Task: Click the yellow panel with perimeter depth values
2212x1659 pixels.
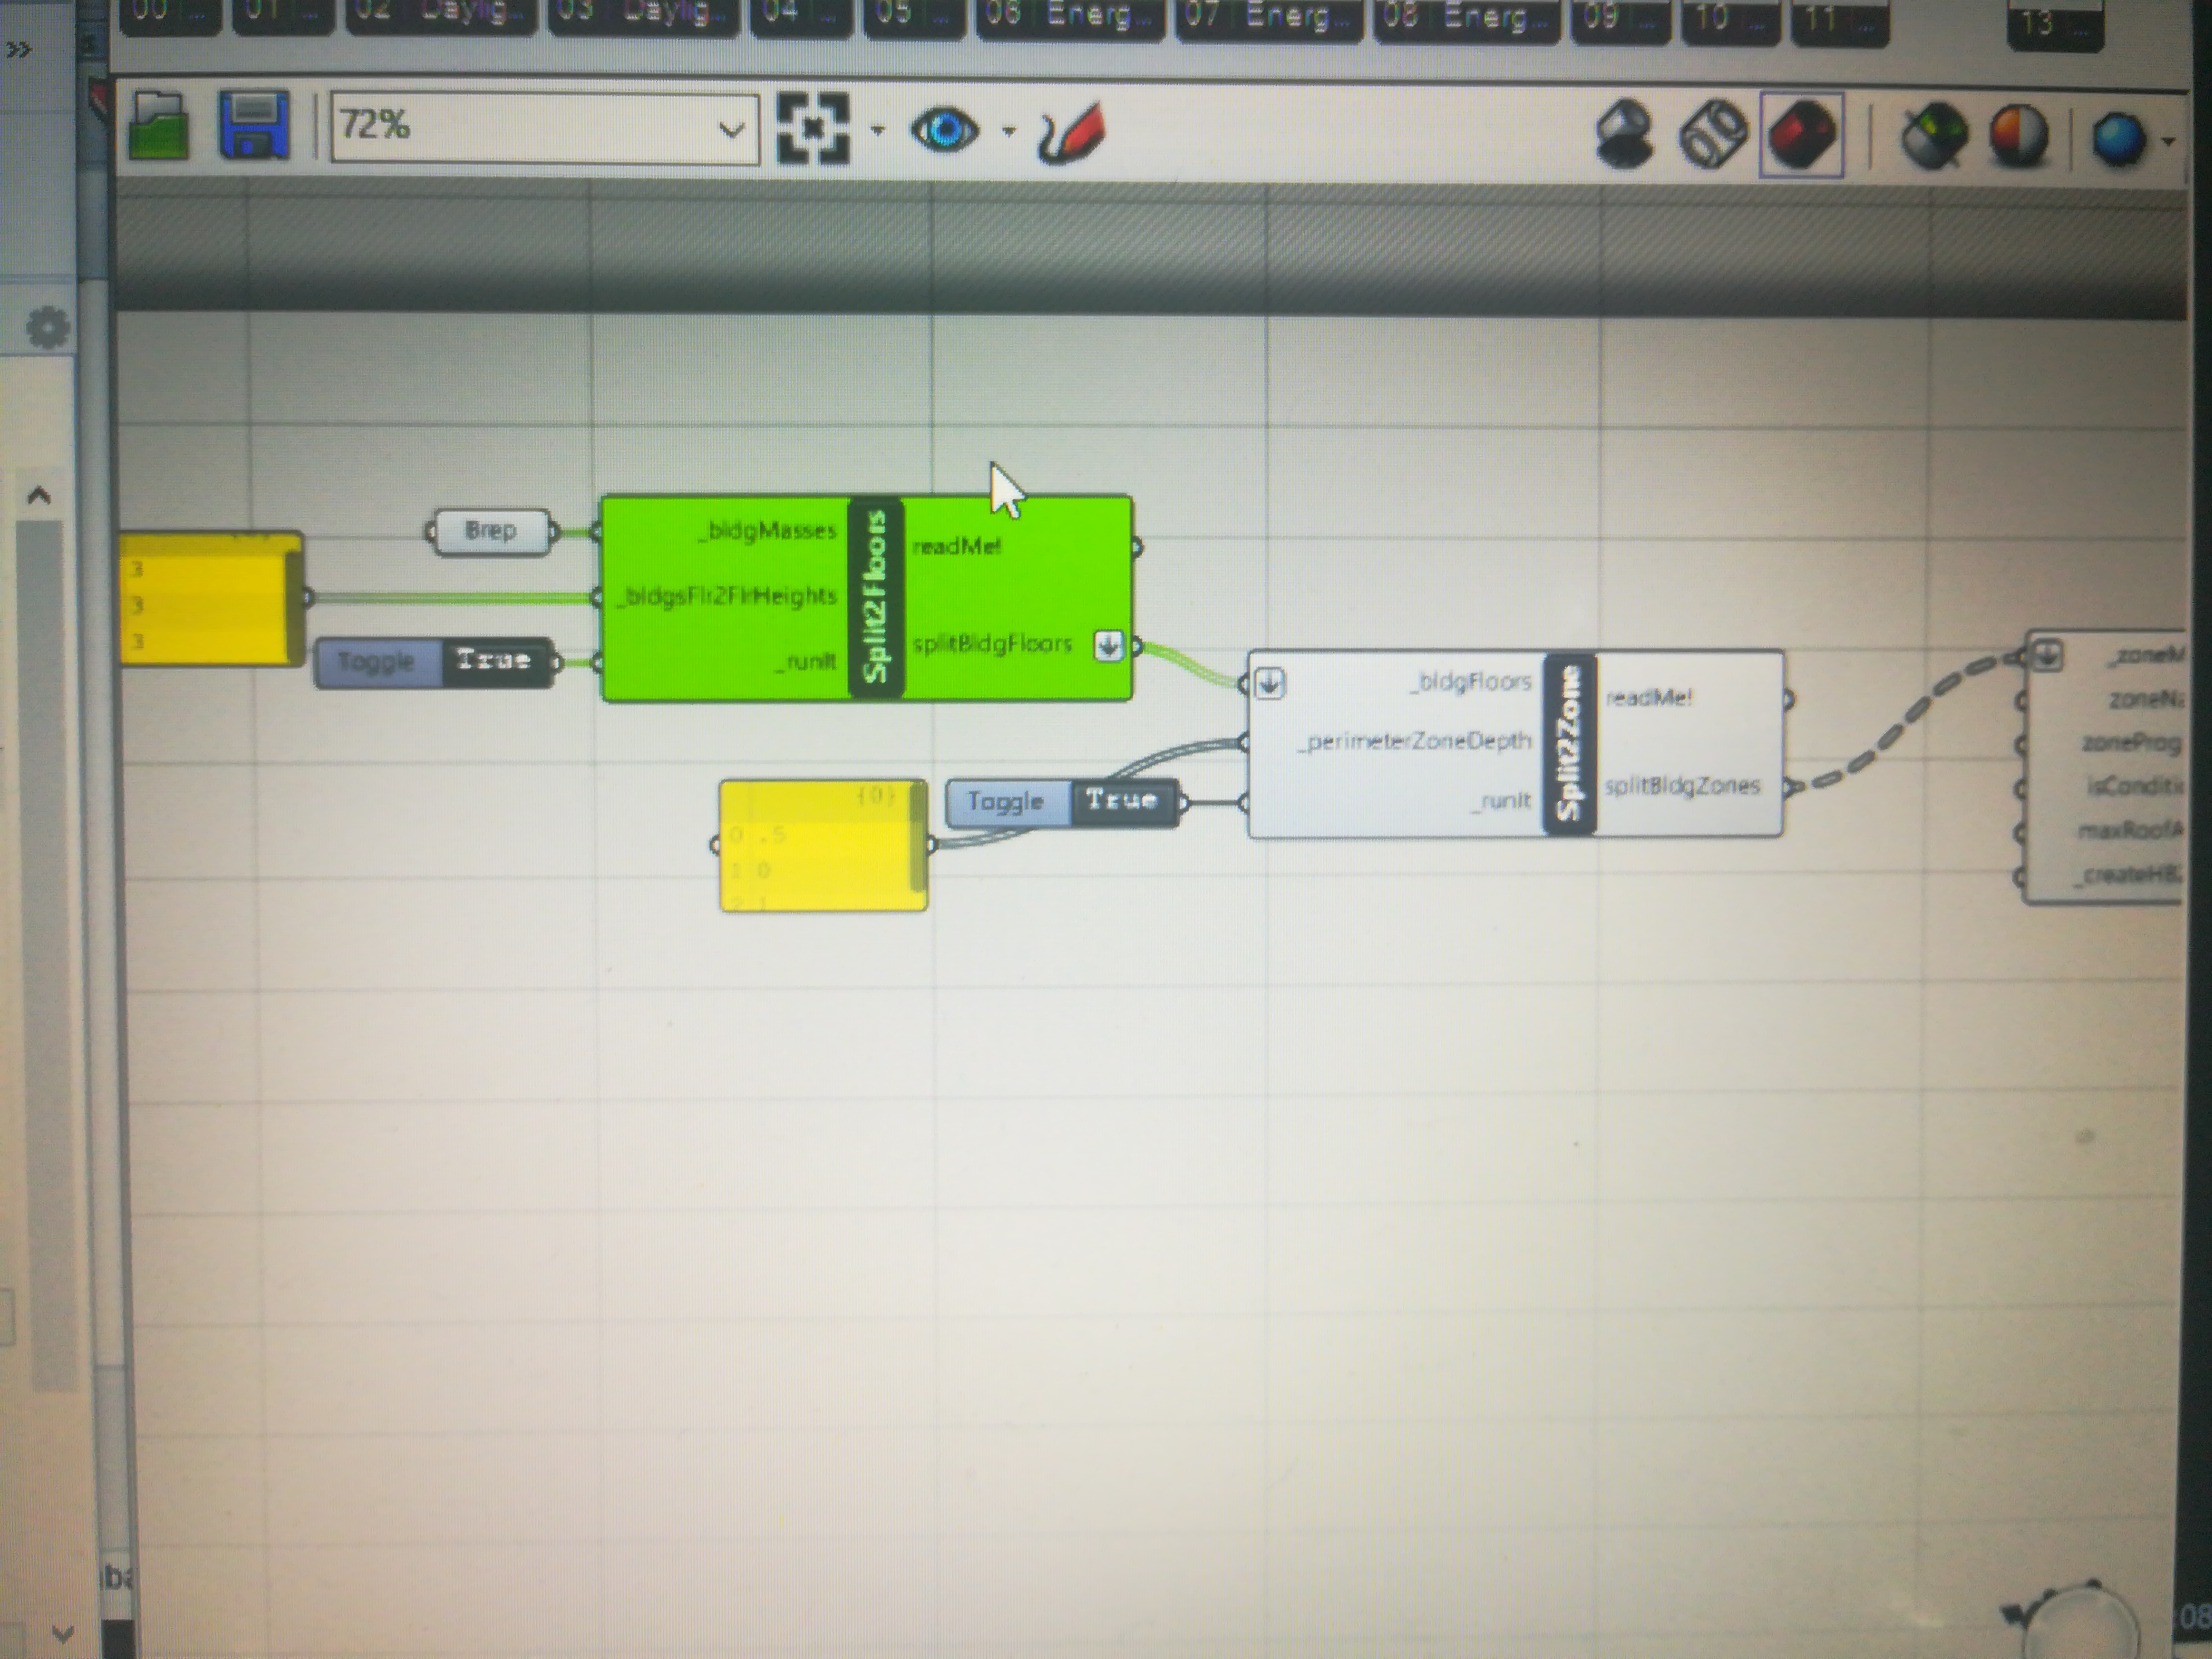Action: (x=823, y=845)
